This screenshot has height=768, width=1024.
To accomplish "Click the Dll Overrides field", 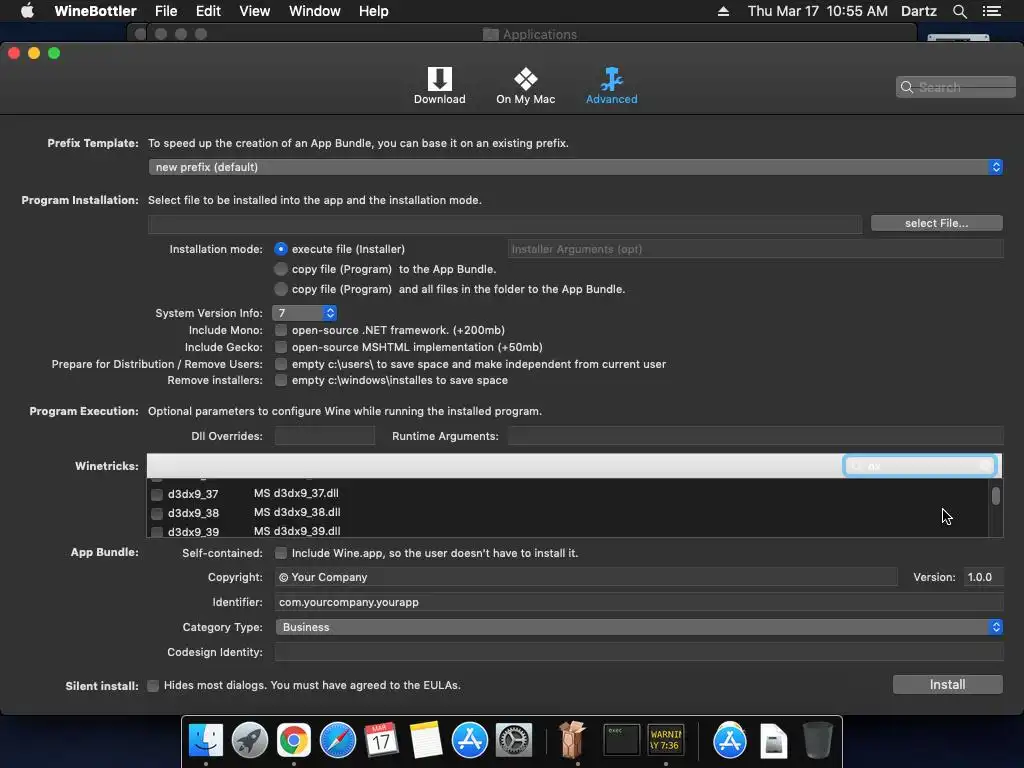I will click(x=325, y=436).
